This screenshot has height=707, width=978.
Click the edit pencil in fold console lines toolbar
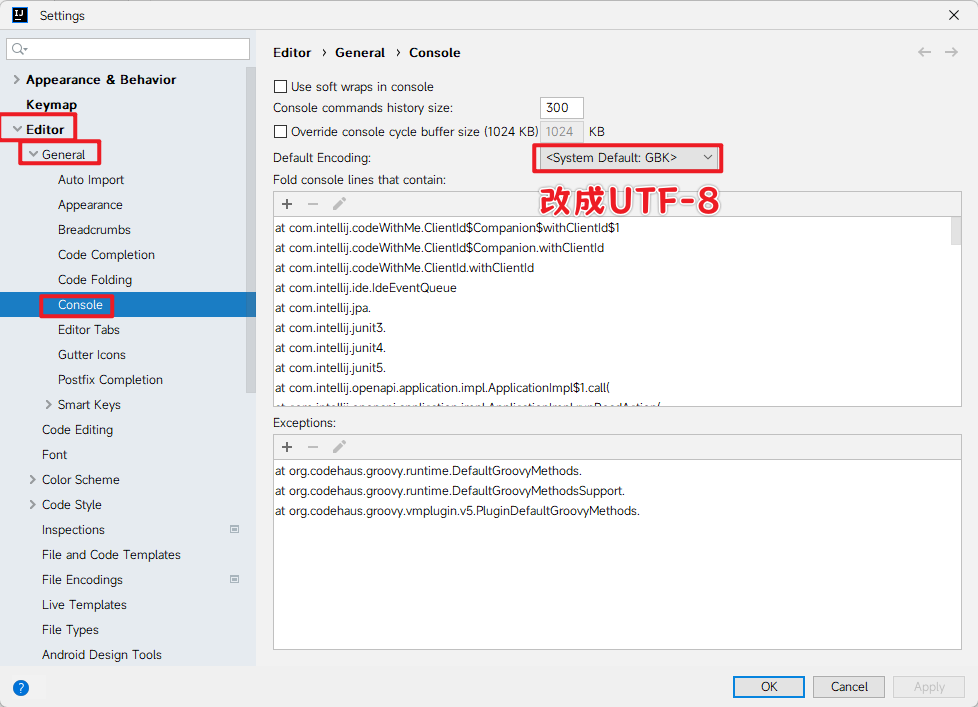339,204
